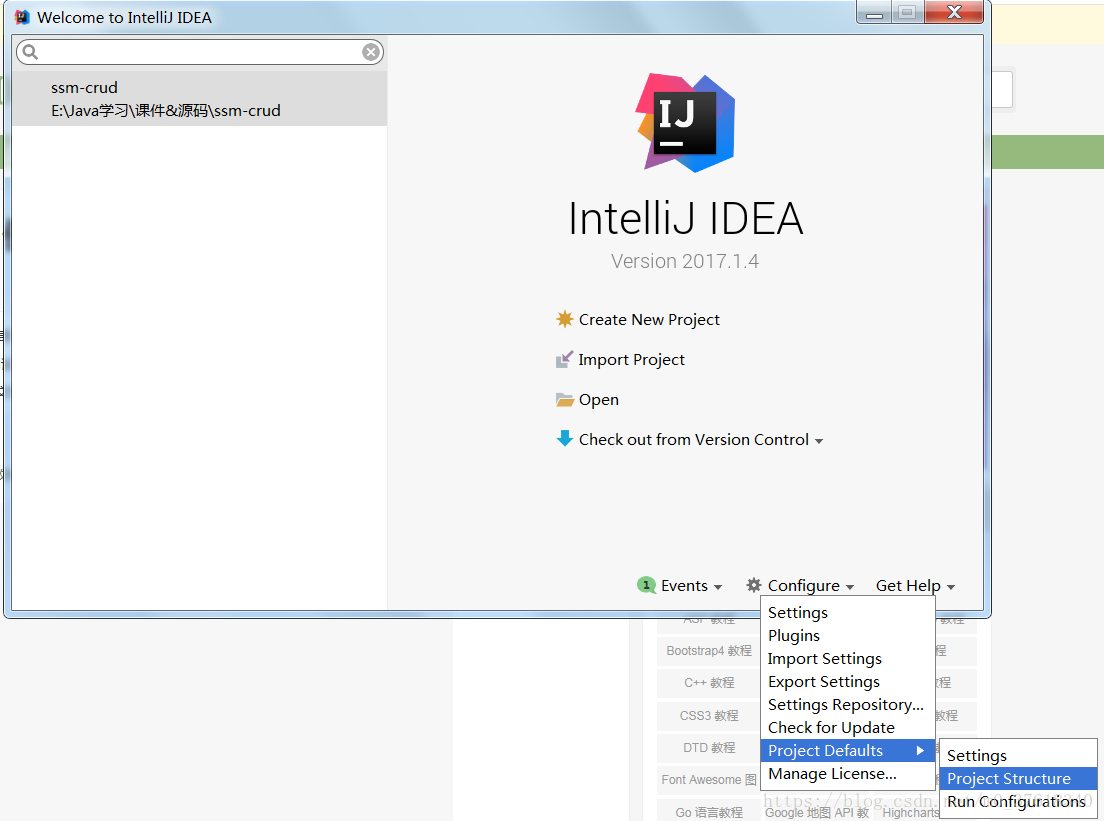Choose Export Settings

pos(848,682)
